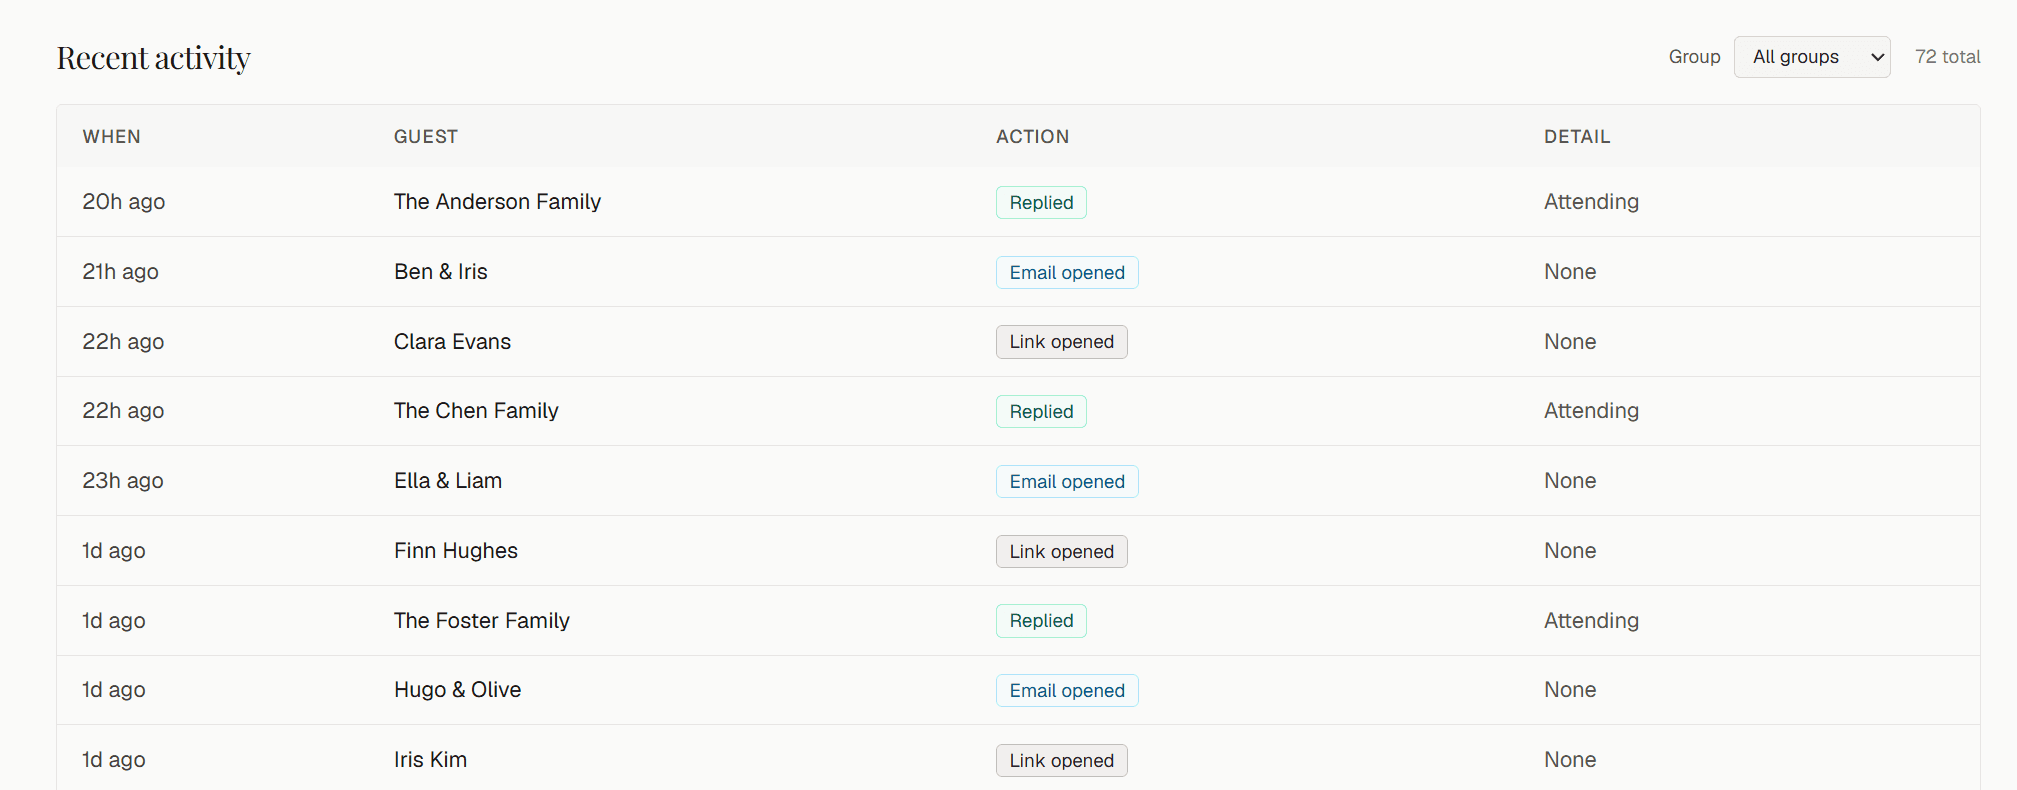
Task: Click None detail for Iris Kim
Action: pyautogui.click(x=1570, y=760)
